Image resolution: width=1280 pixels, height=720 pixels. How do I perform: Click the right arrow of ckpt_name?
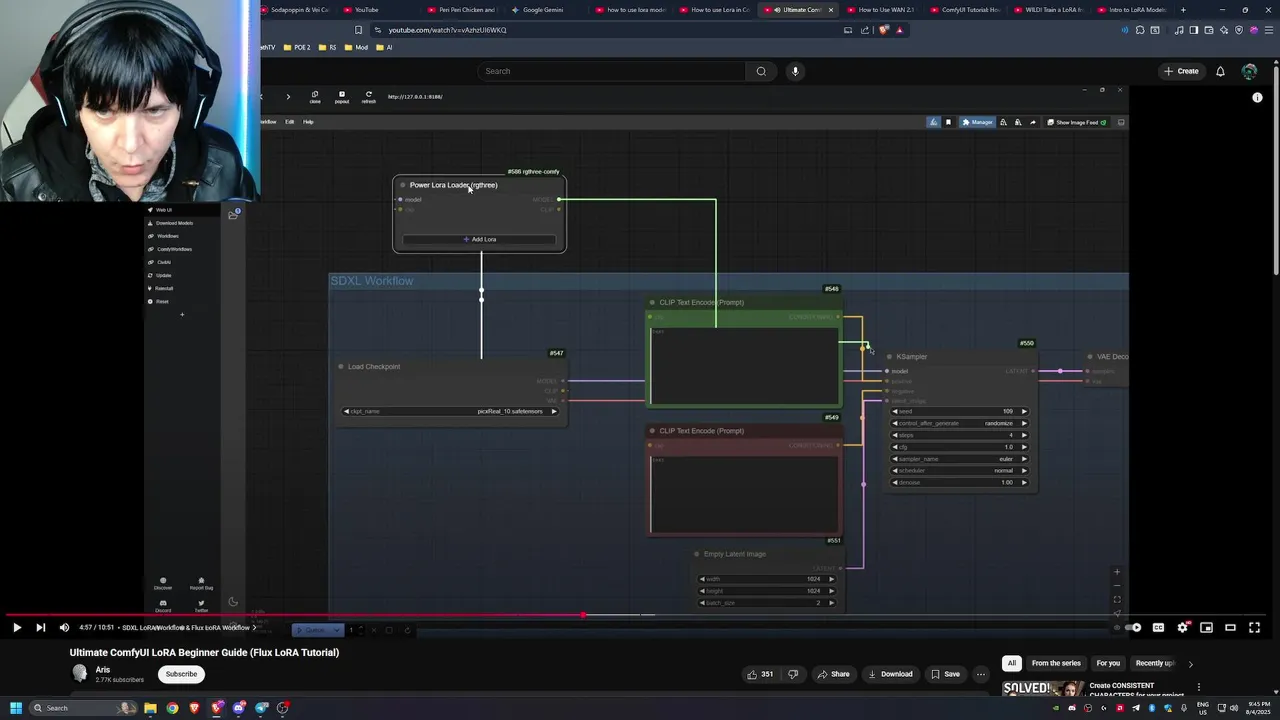point(554,411)
